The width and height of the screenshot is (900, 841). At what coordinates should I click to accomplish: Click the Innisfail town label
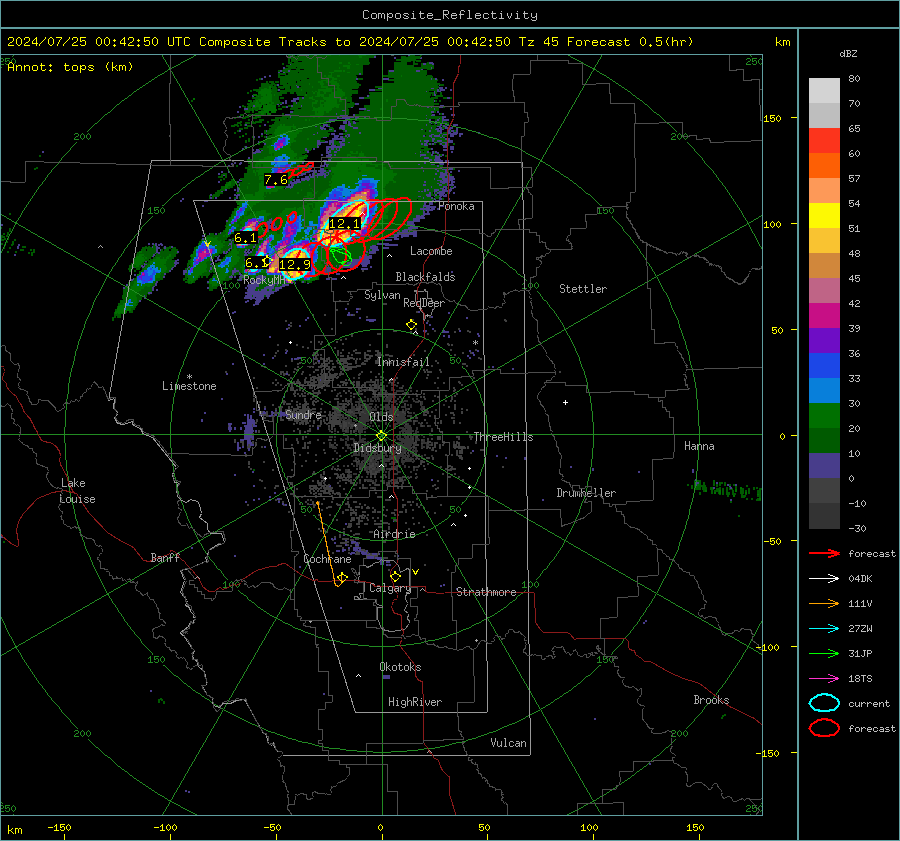(403, 362)
